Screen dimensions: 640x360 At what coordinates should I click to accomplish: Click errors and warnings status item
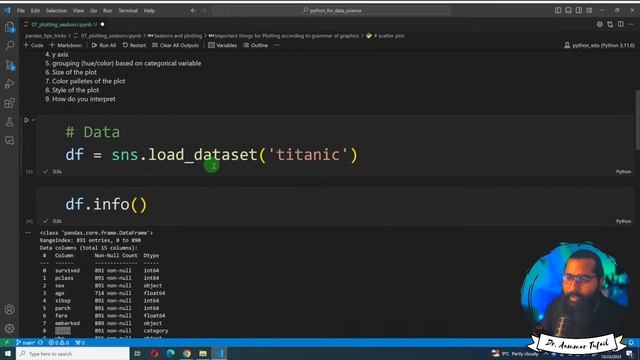pos(59,342)
